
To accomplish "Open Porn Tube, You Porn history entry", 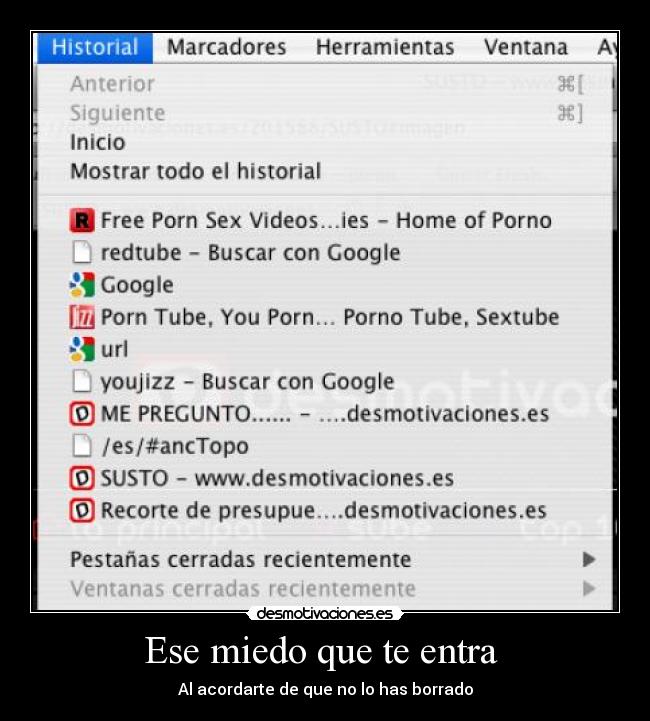I will (x=325, y=317).
